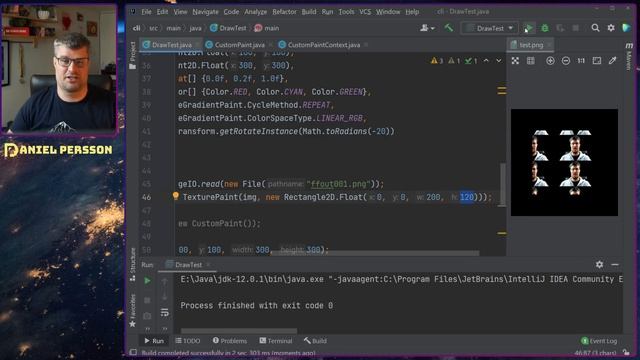Open Search Everywhere magnifier icon
This screenshot has width=640, height=360.
tap(596, 28)
